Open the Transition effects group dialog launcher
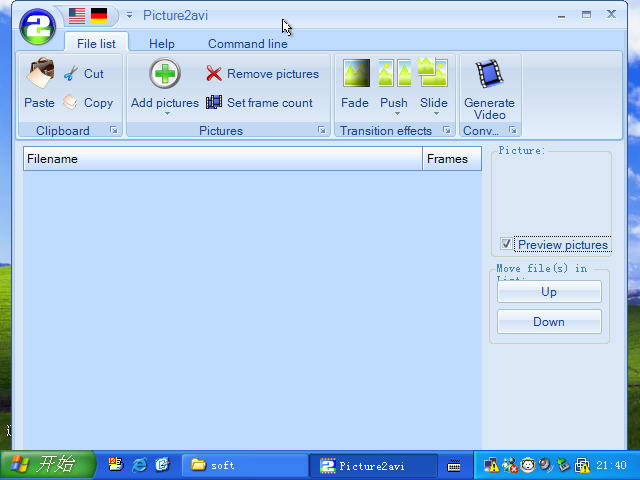Screen dimensions: 640x480 point(447,130)
